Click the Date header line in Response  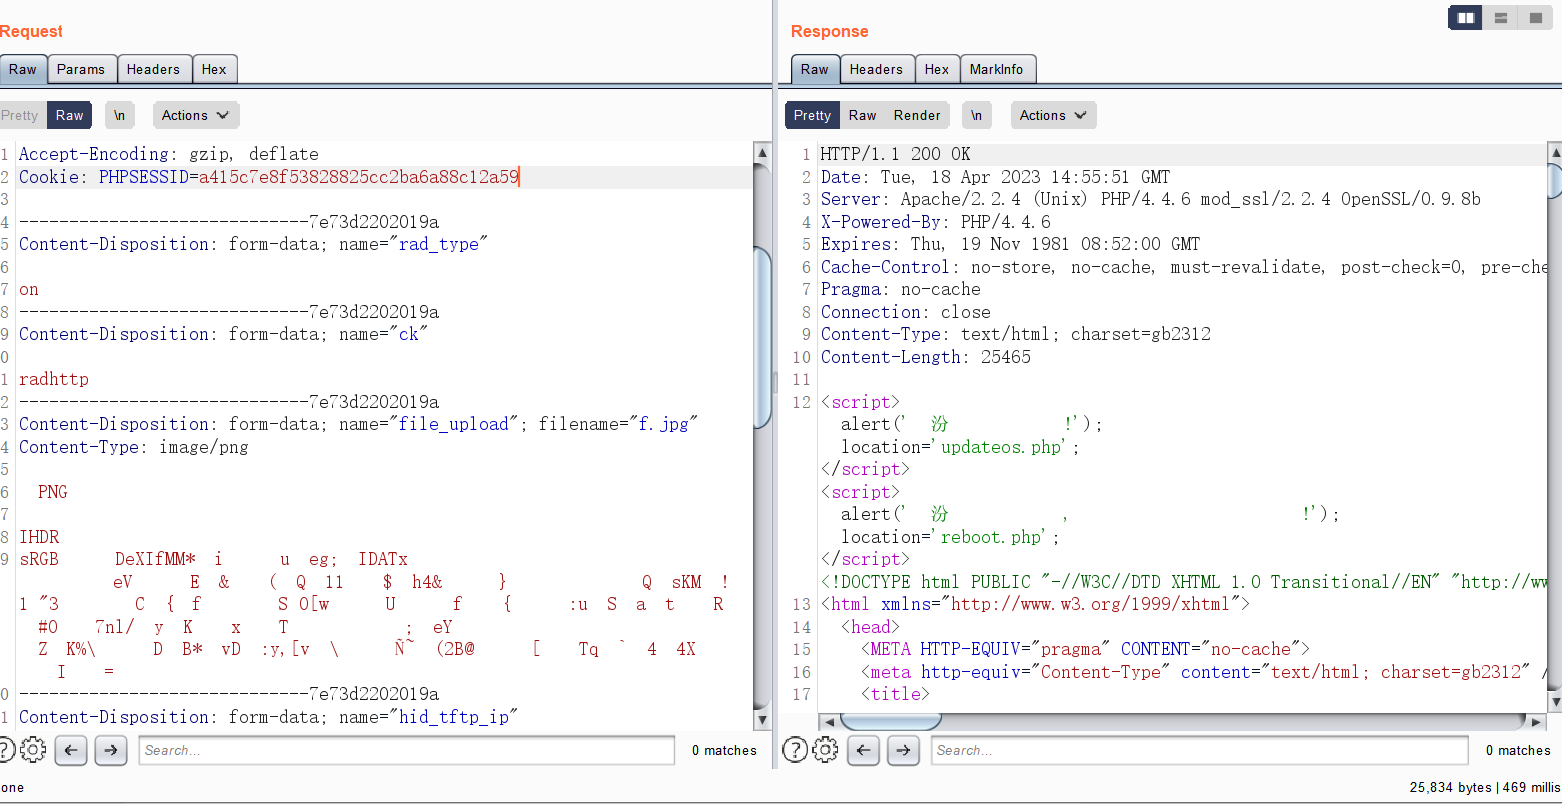[x=995, y=177]
